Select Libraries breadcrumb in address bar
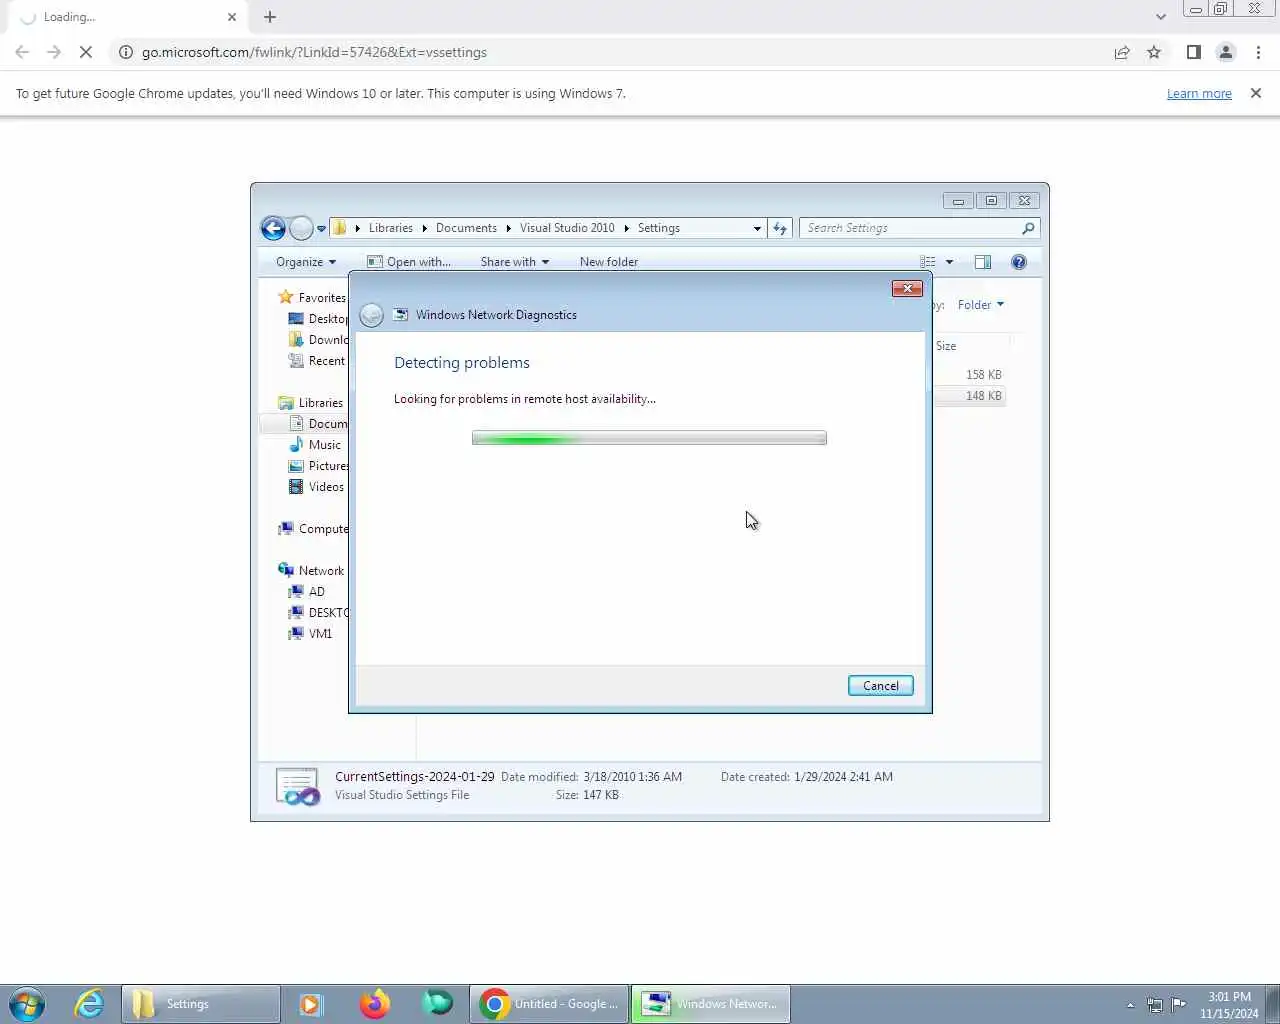This screenshot has height=1024, width=1280. click(x=391, y=228)
